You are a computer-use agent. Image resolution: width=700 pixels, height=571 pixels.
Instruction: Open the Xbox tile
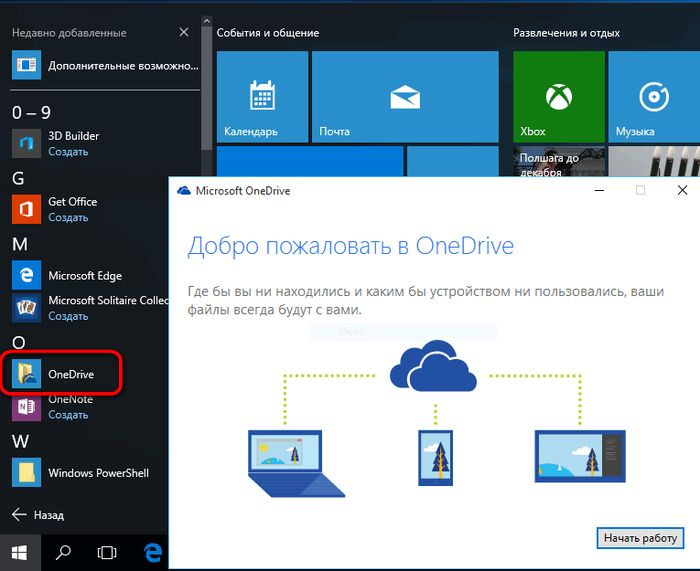pyautogui.click(x=558, y=97)
